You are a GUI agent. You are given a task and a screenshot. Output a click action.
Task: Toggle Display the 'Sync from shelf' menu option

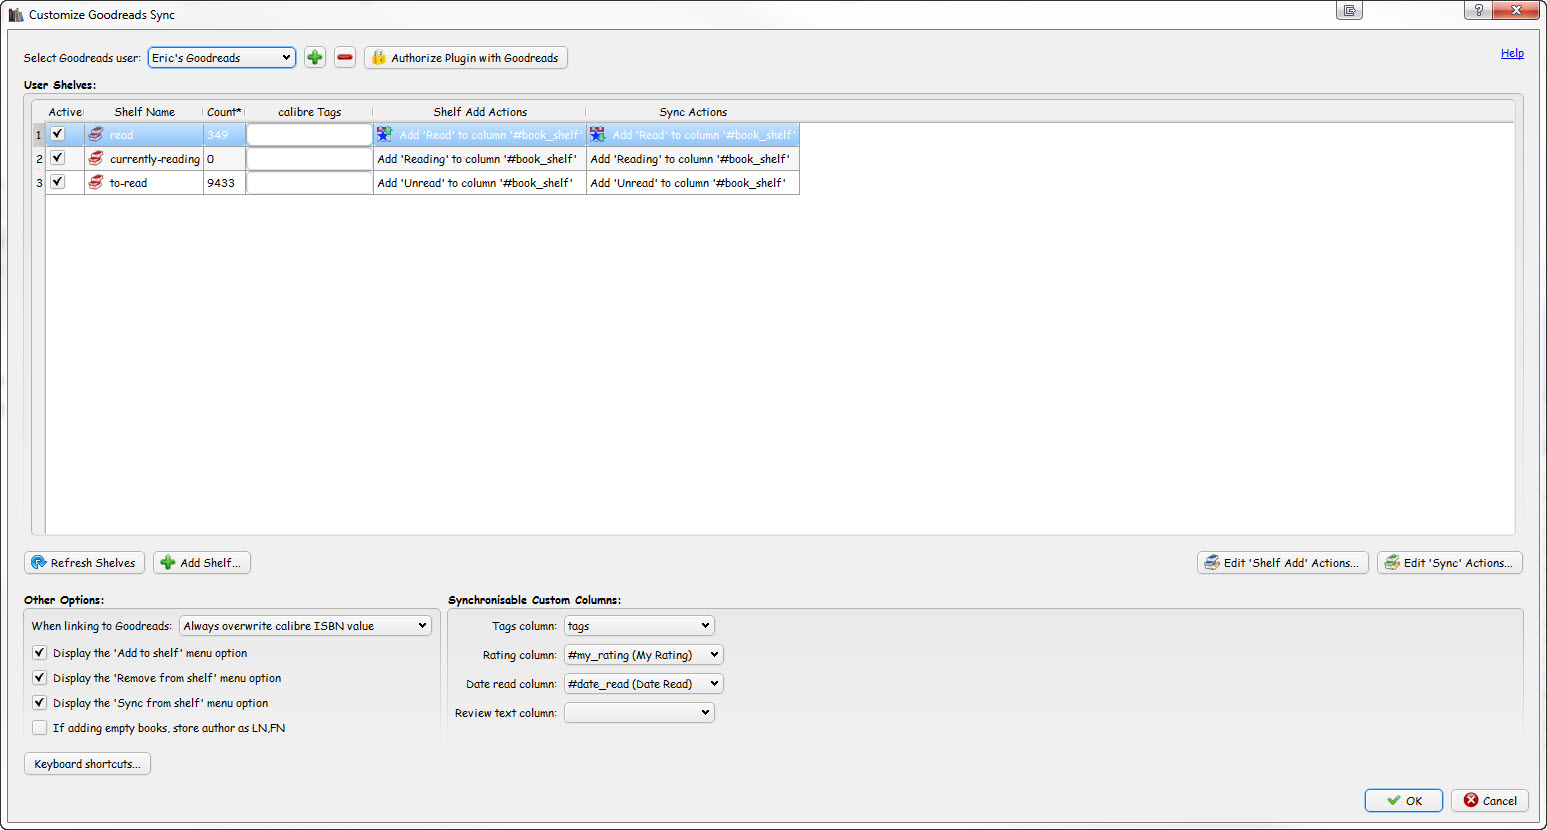coord(40,703)
